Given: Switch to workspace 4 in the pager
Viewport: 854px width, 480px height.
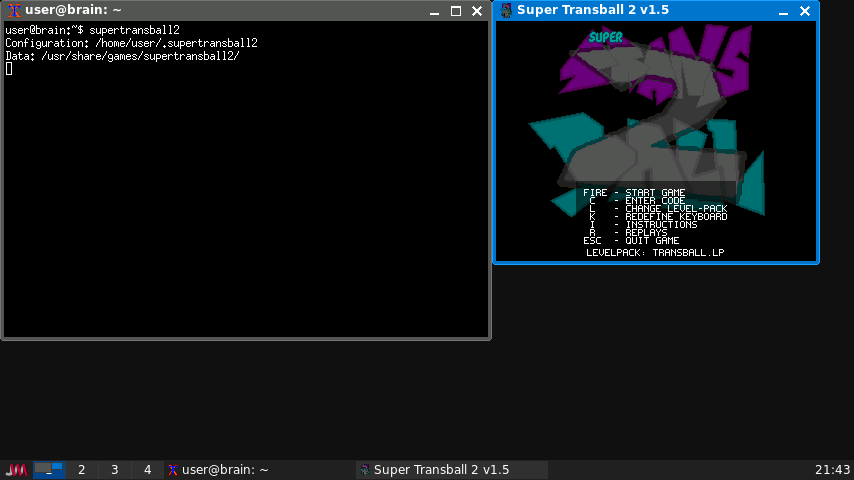Looking at the screenshot, I should tap(148, 470).
